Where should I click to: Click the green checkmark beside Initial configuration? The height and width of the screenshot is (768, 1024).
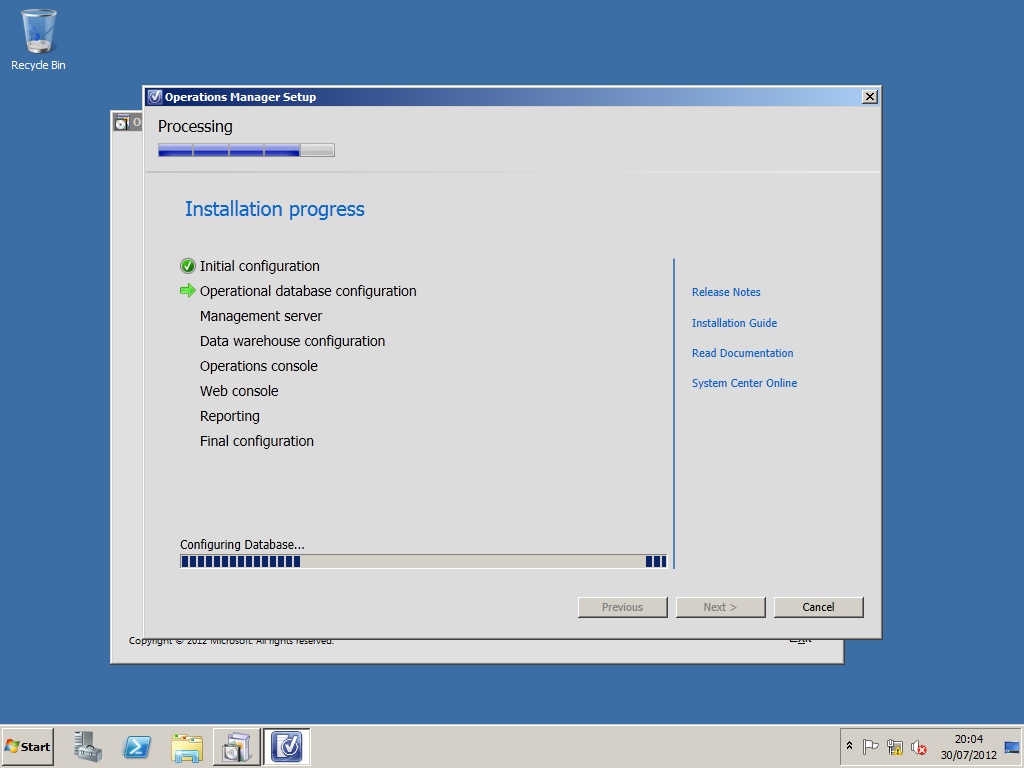point(187,266)
